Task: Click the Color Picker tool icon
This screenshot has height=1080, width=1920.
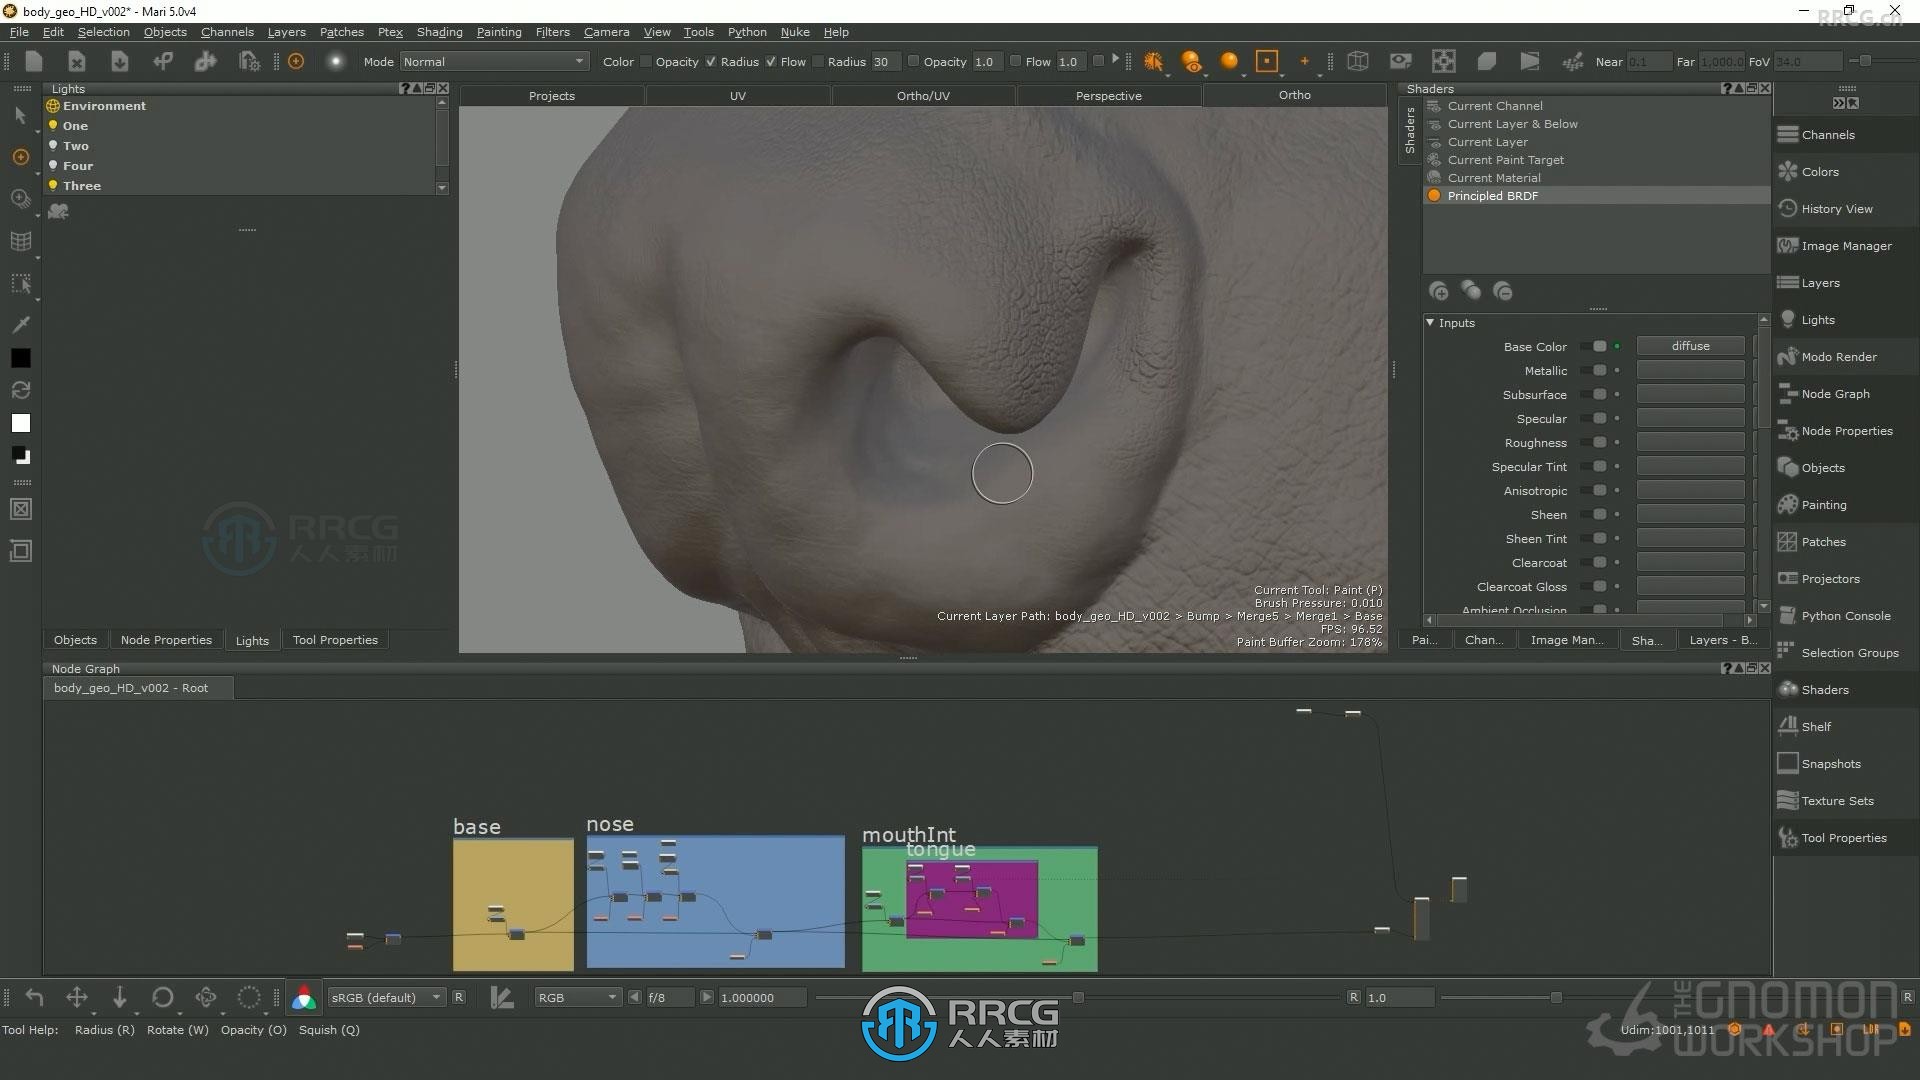Action: (x=18, y=324)
